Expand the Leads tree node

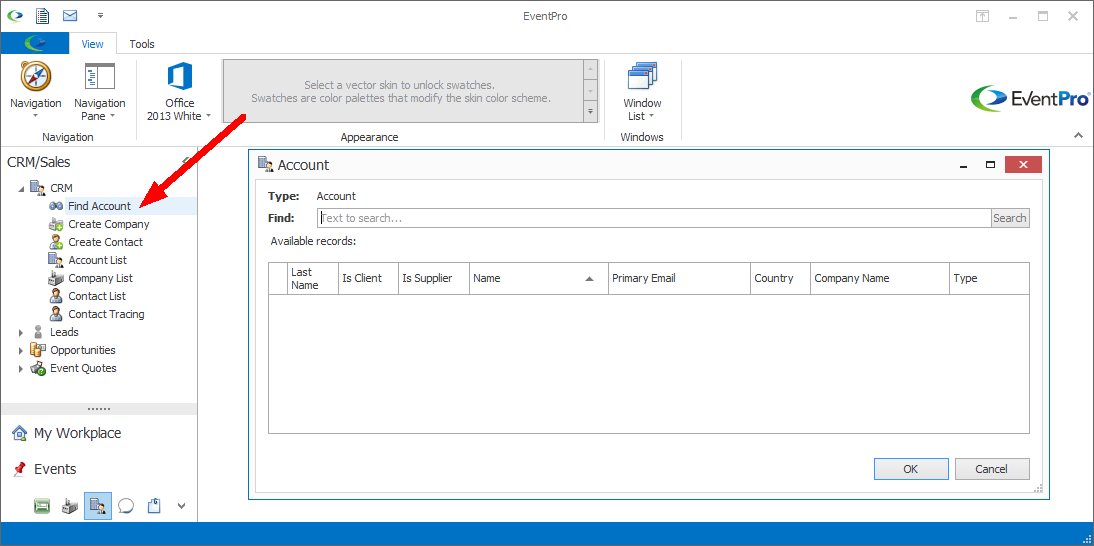tap(21, 333)
